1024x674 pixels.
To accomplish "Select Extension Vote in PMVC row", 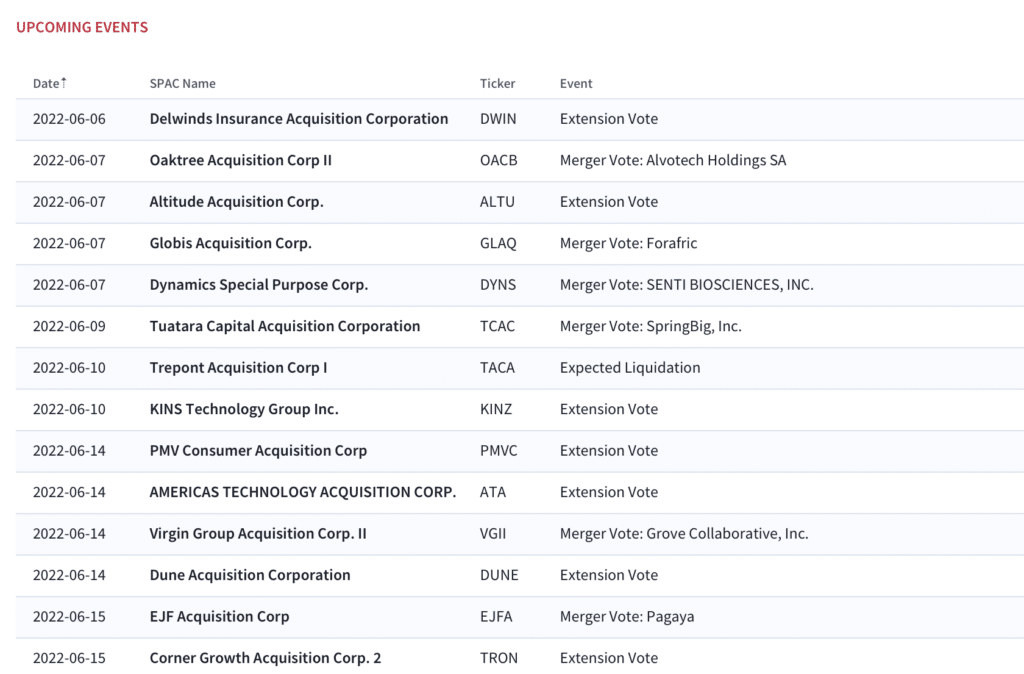I will click(609, 451).
